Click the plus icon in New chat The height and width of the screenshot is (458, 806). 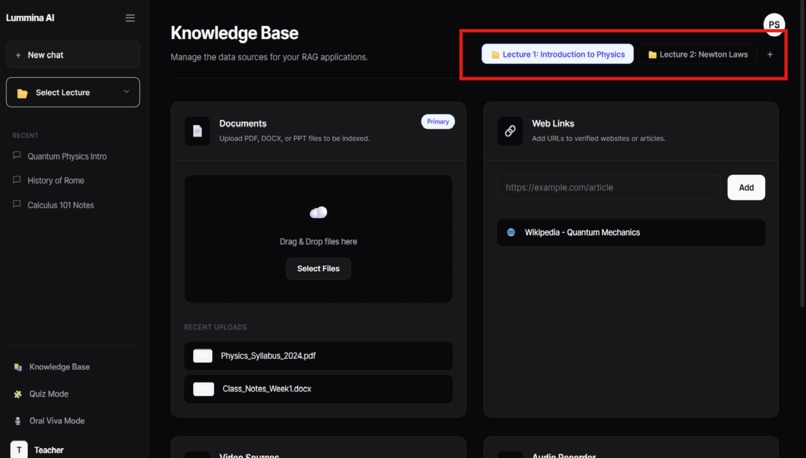click(x=19, y=55)
